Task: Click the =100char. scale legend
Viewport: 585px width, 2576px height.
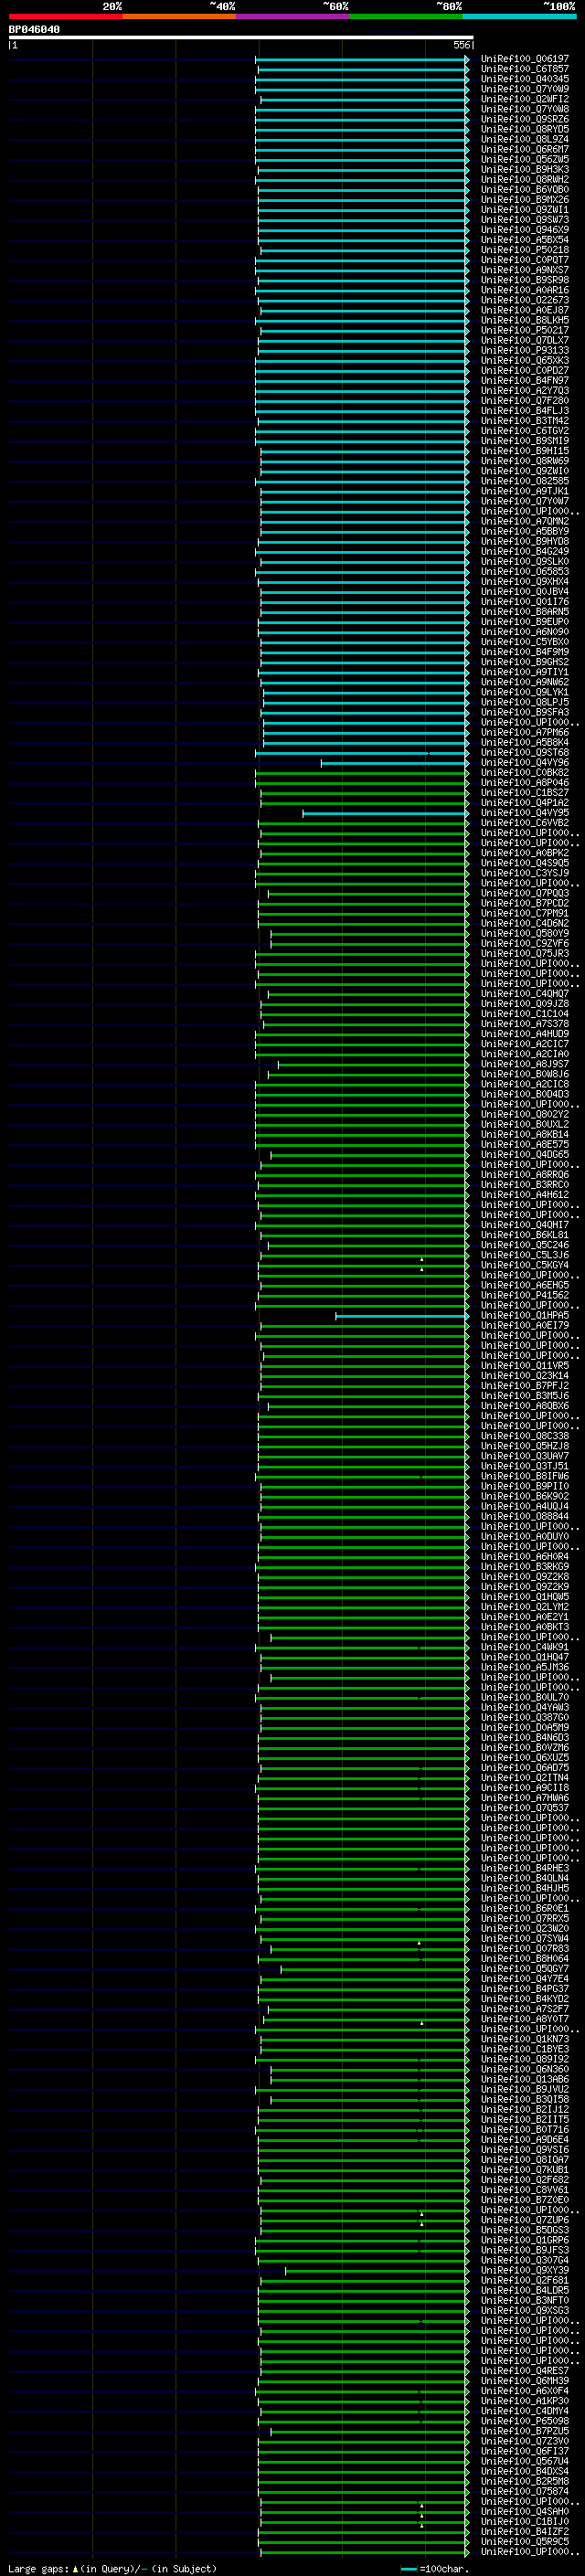Action: tap(435, 2569)
